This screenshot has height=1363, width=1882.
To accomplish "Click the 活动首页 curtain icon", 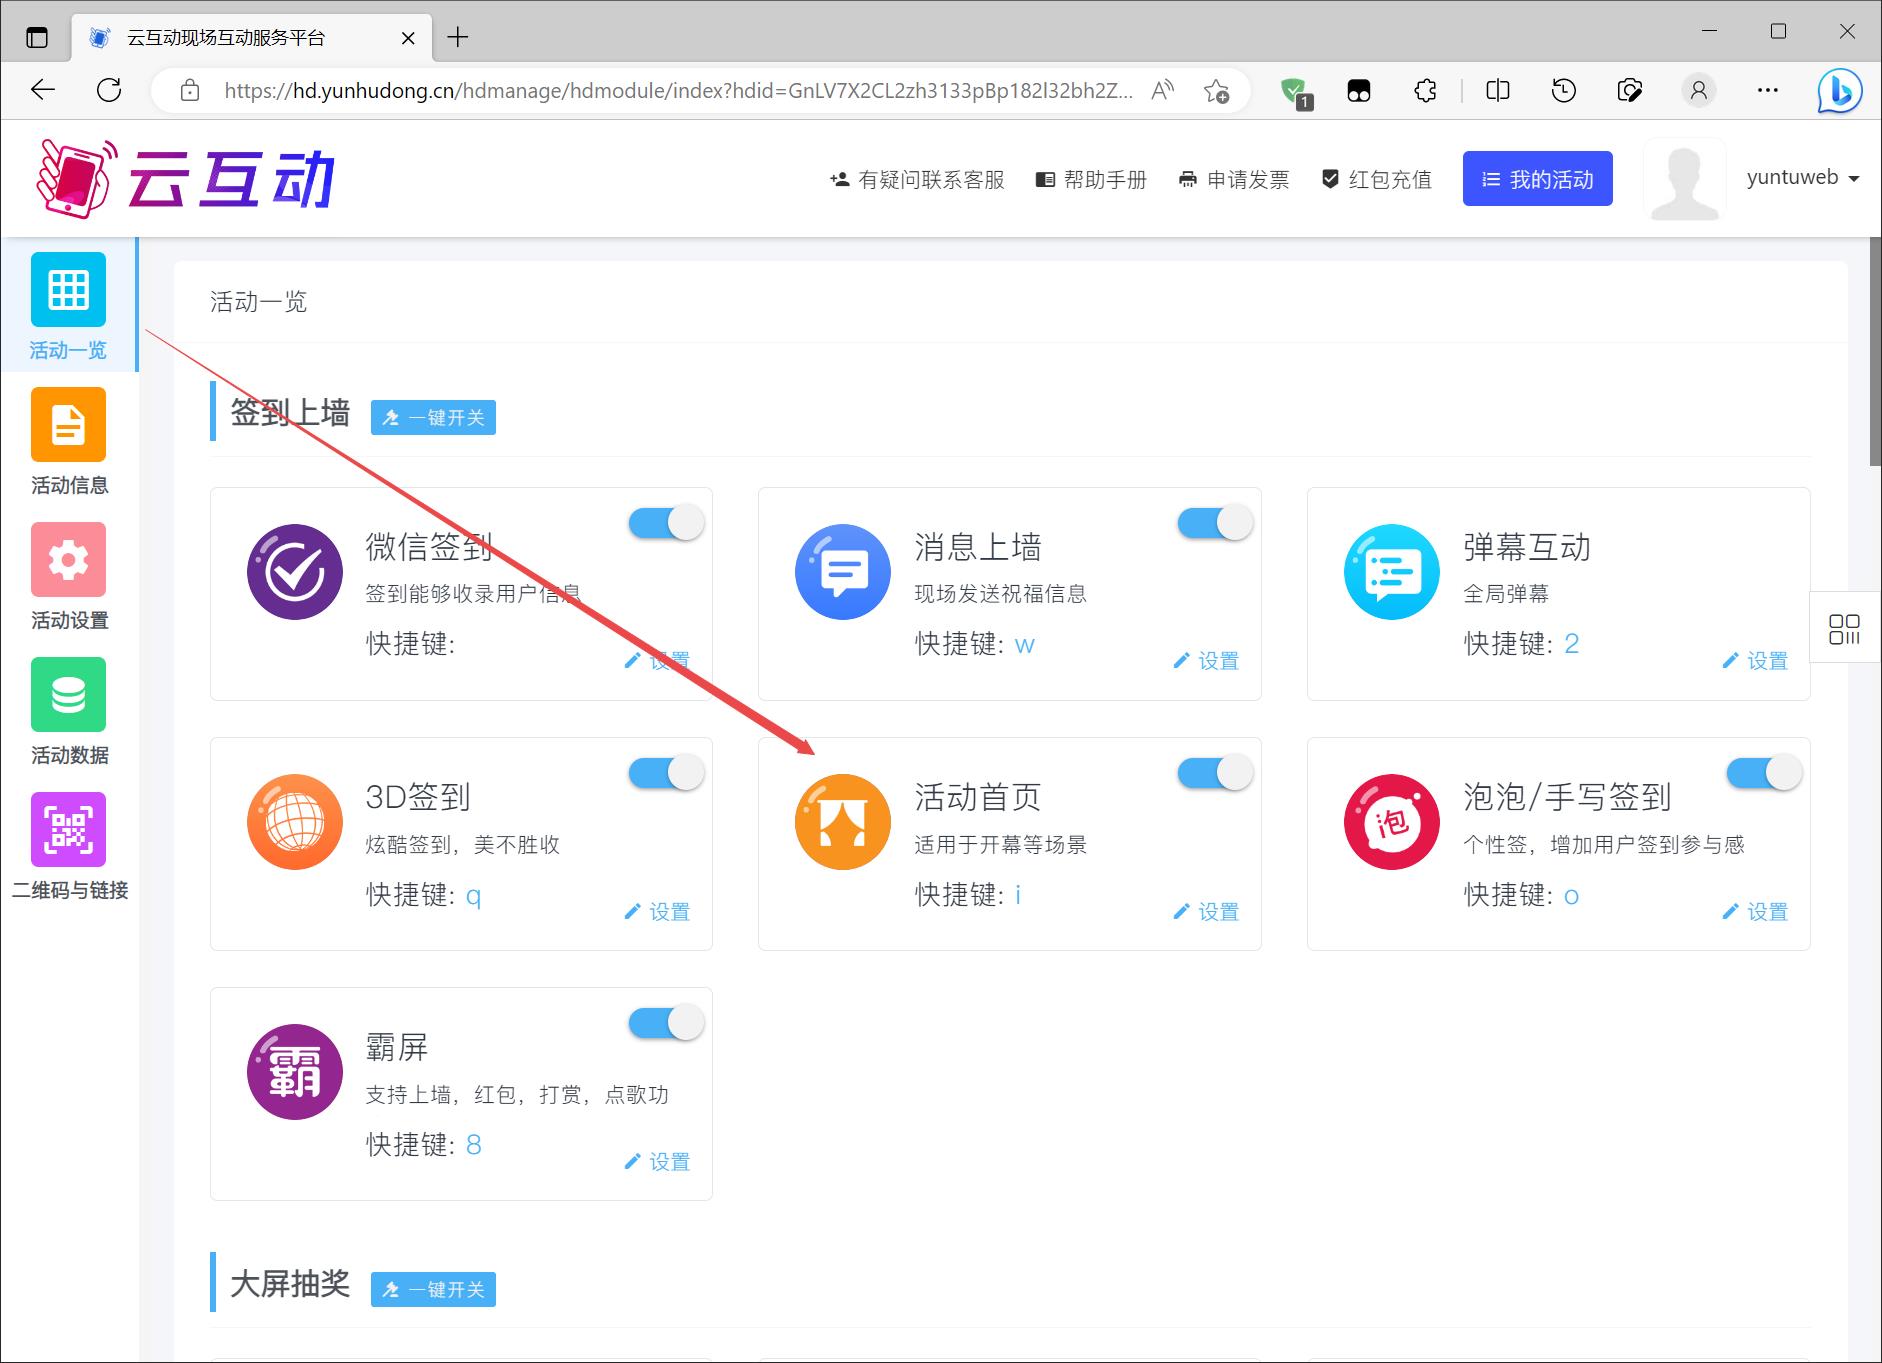I will click(x=843, y=822).
